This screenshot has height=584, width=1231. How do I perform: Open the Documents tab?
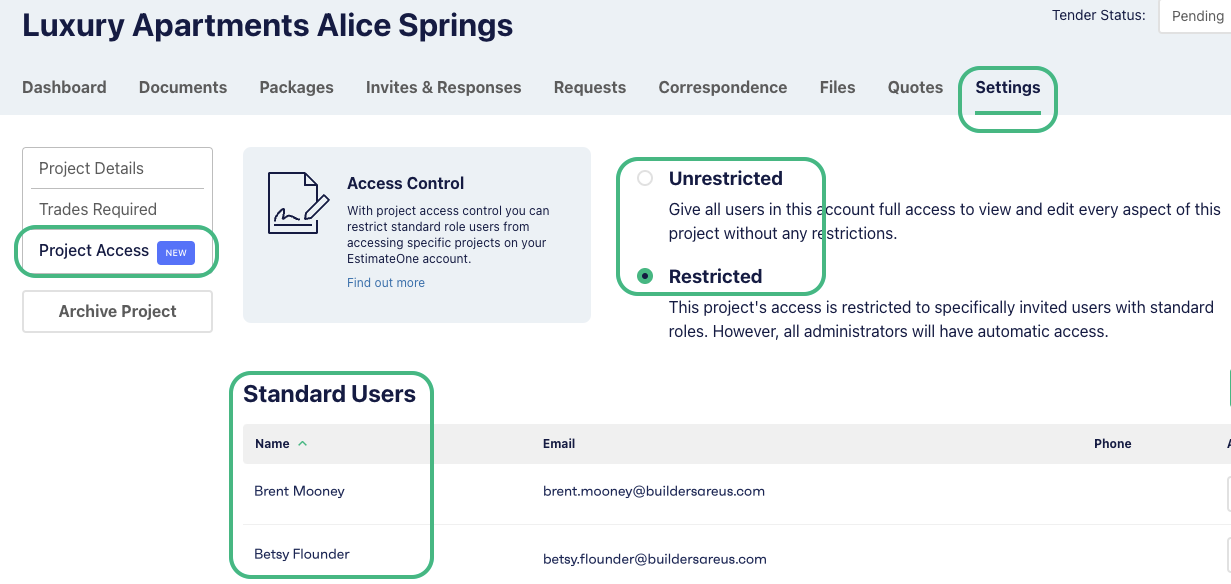[x=183, y=87]
